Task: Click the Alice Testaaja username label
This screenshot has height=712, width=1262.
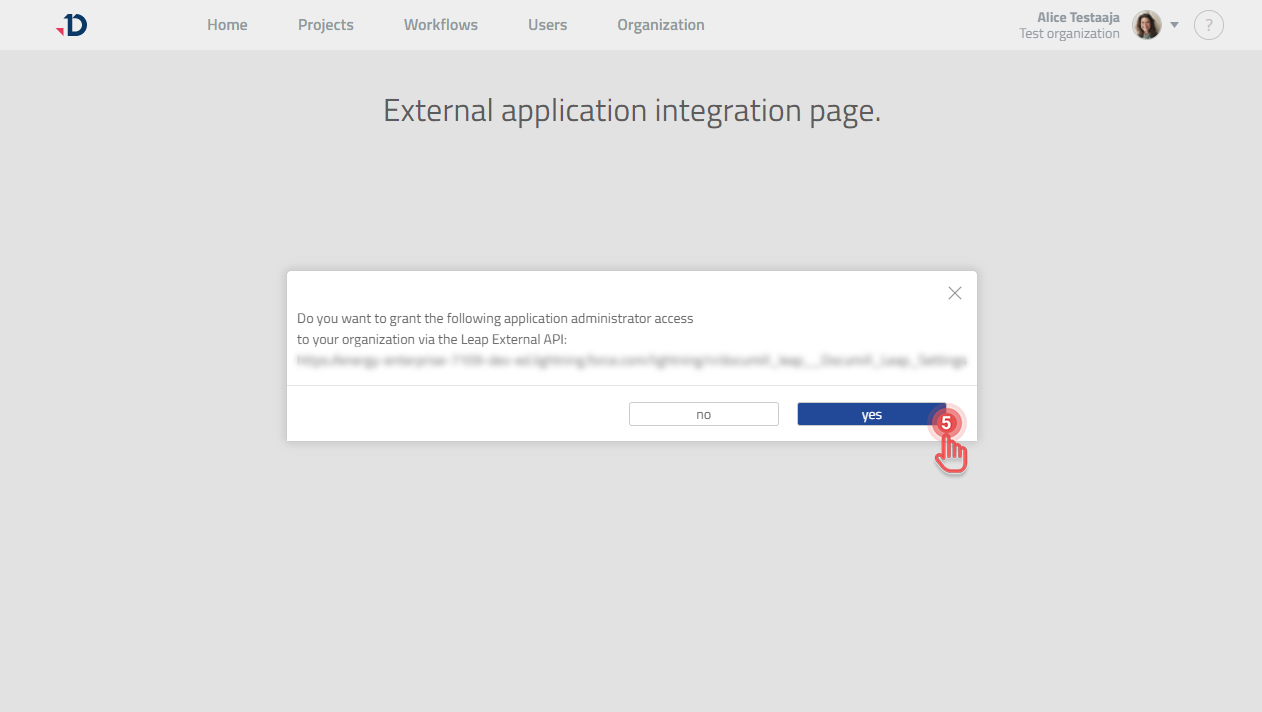Action: click(x=1077, y=16)
